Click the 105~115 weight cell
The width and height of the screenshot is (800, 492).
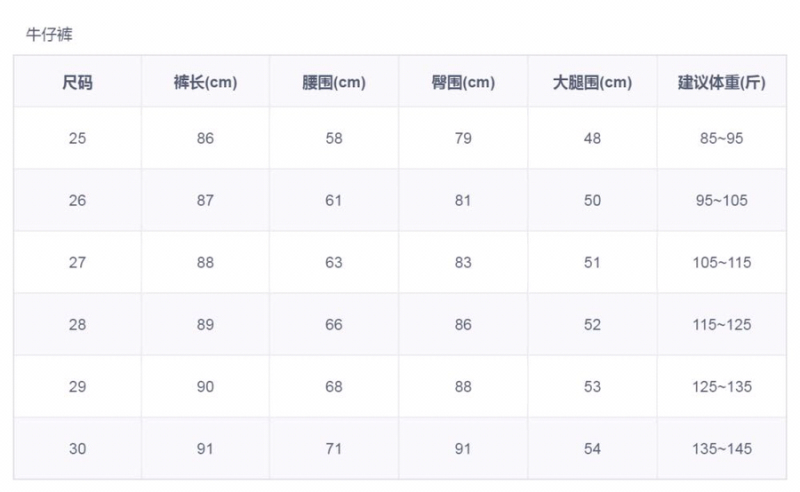pyautogui.click(x=721, y=262)
